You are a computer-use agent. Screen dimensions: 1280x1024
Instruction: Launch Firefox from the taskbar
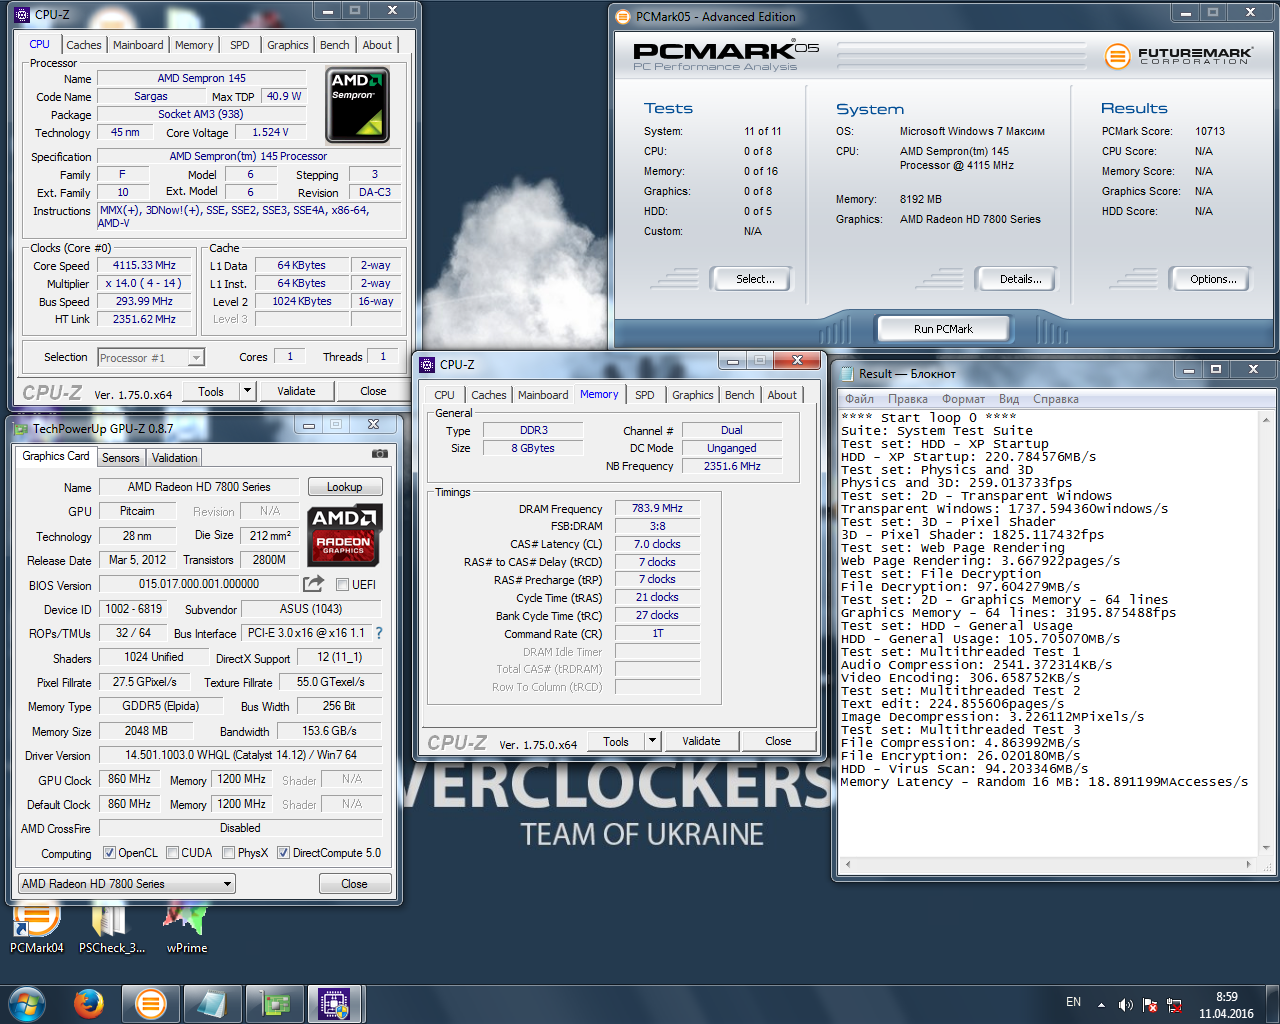click(x=89, y=1004)
